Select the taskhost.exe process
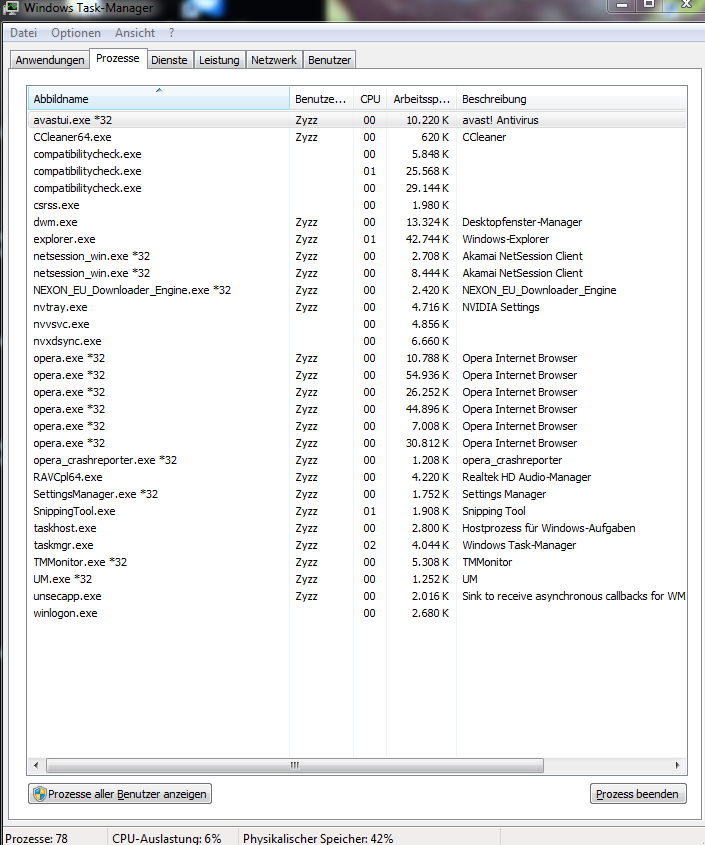 coord(357,528)
